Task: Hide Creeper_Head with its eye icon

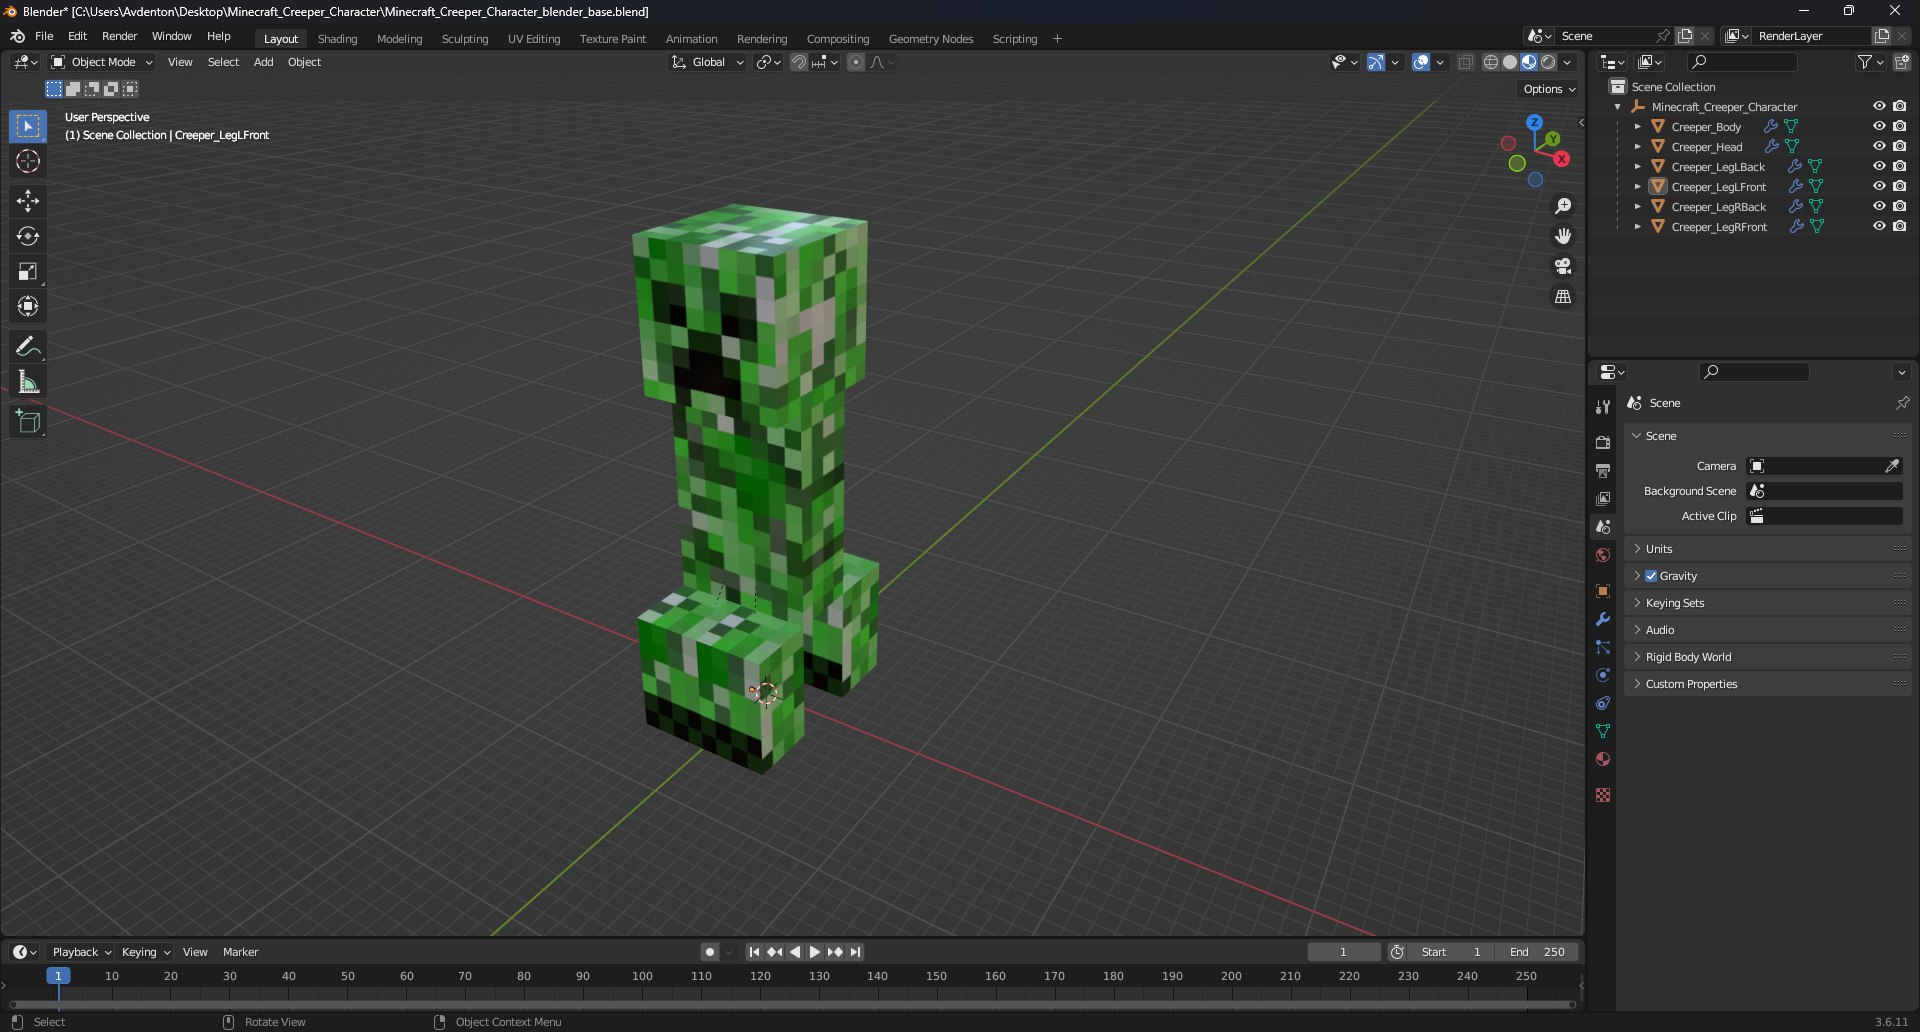Action: click(x=1879, y=146)
